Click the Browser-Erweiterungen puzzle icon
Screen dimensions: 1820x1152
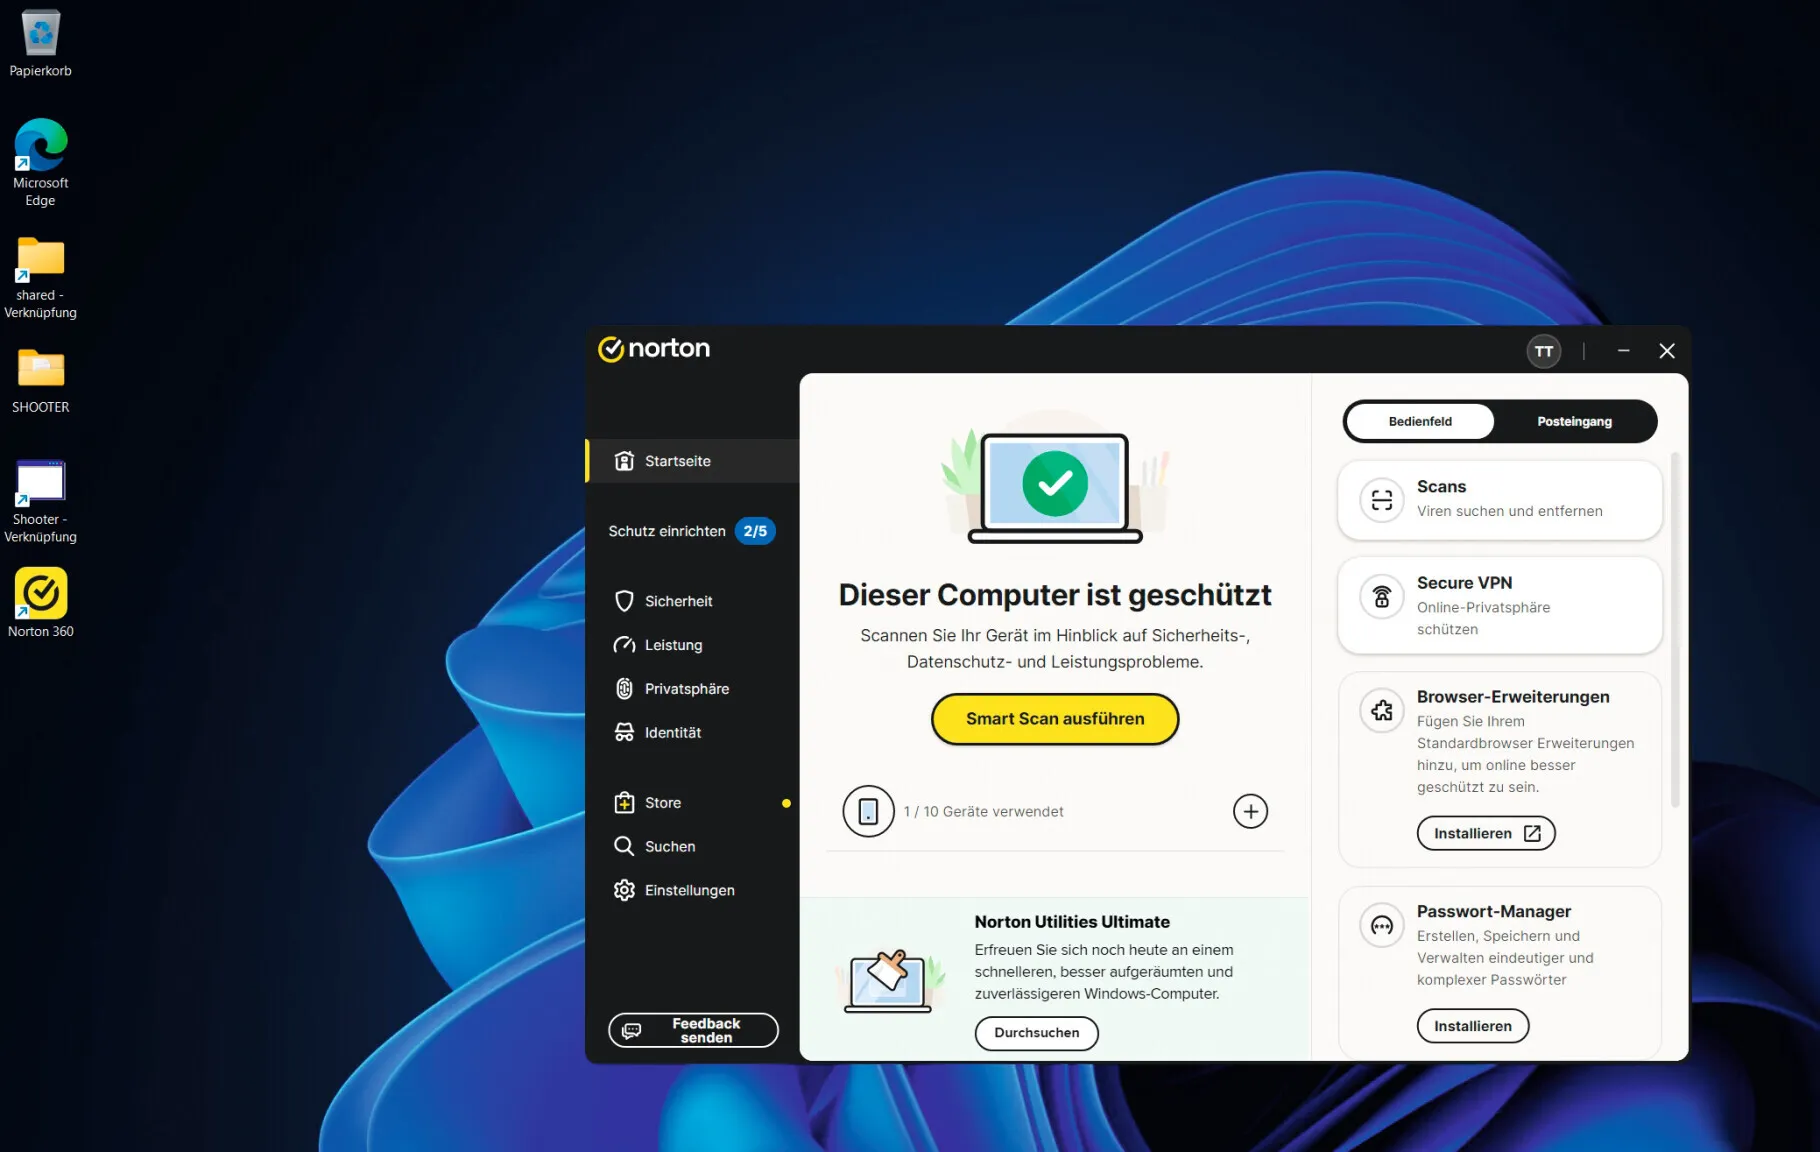click(x=1381, y=711)
